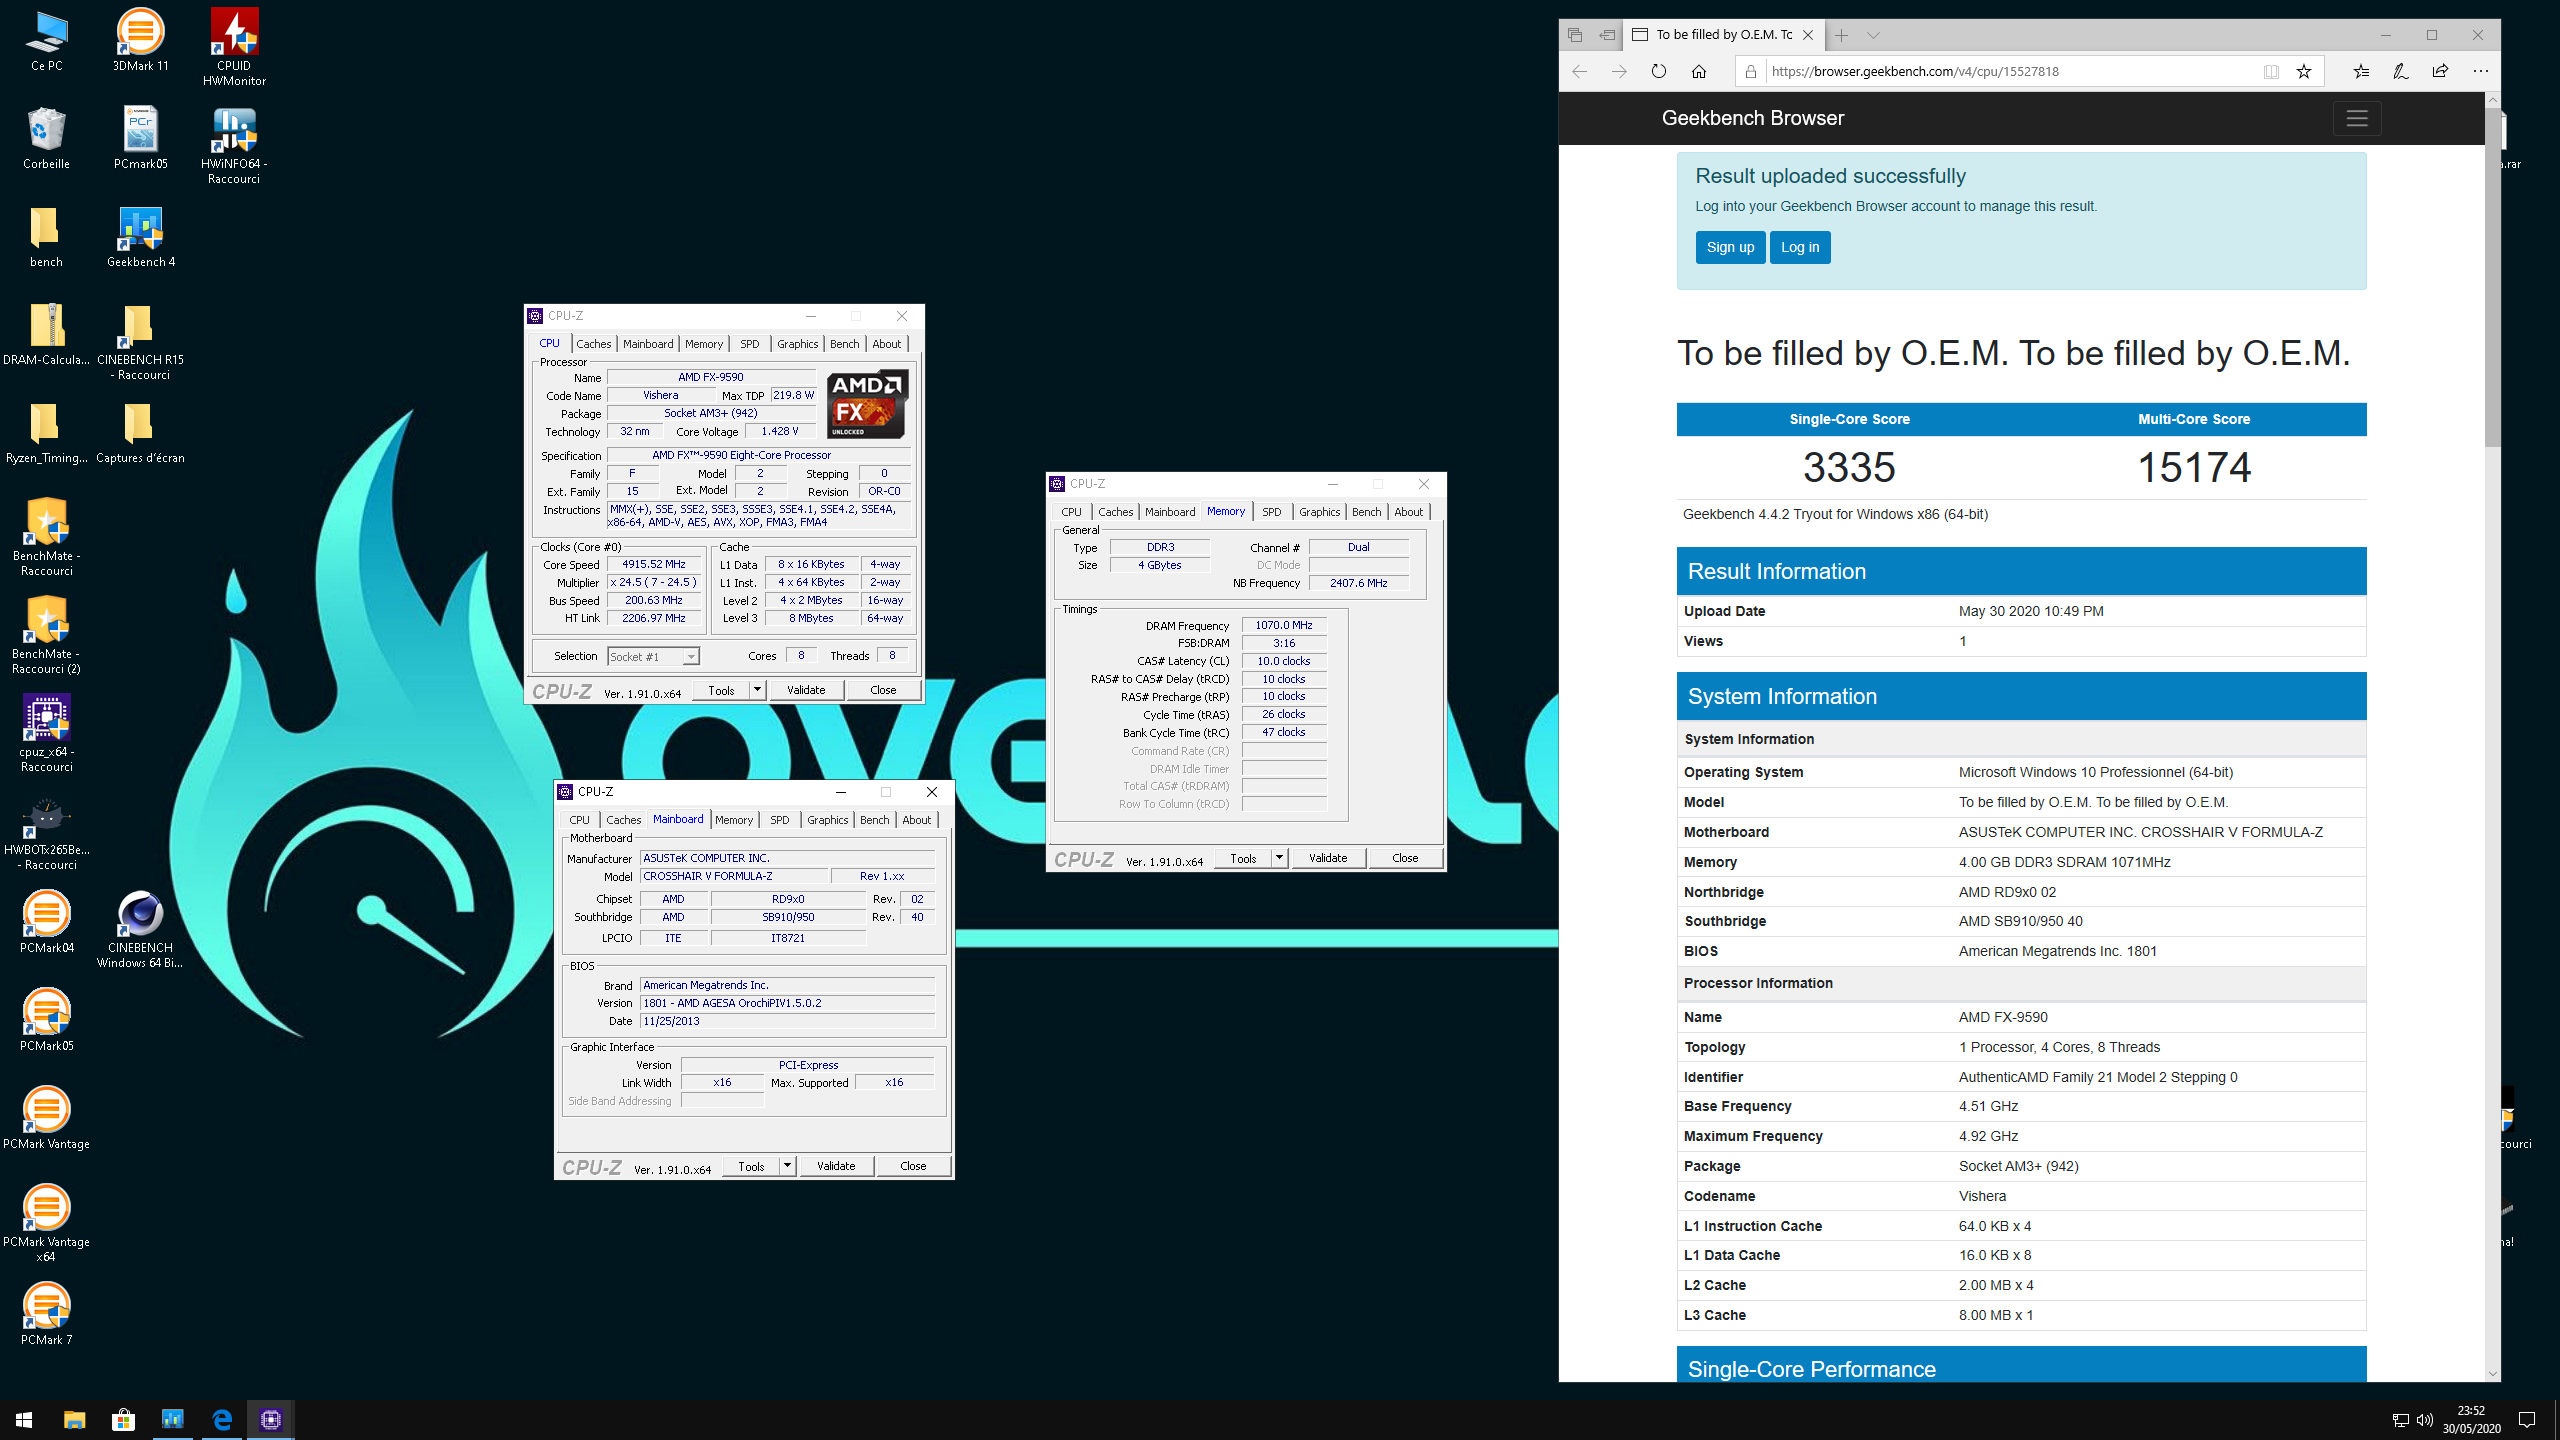Image resolution: width=2560 pixels, height=1440 pixels.
Task: Open the notification center icon
Action: pyautogui.click(x=2527, y=1419)
